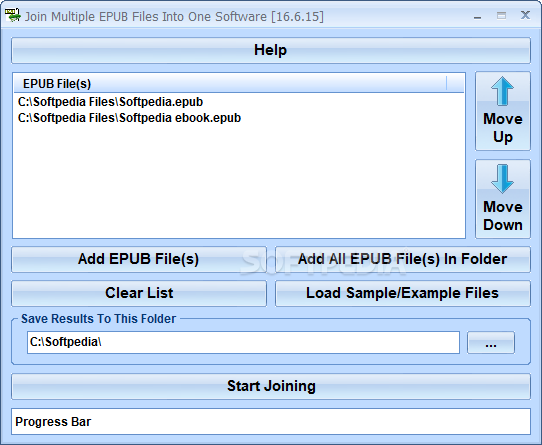Select the Softpedia ebook.epub file row
This screenshot has width=542, height=445.
click(239, 118)
